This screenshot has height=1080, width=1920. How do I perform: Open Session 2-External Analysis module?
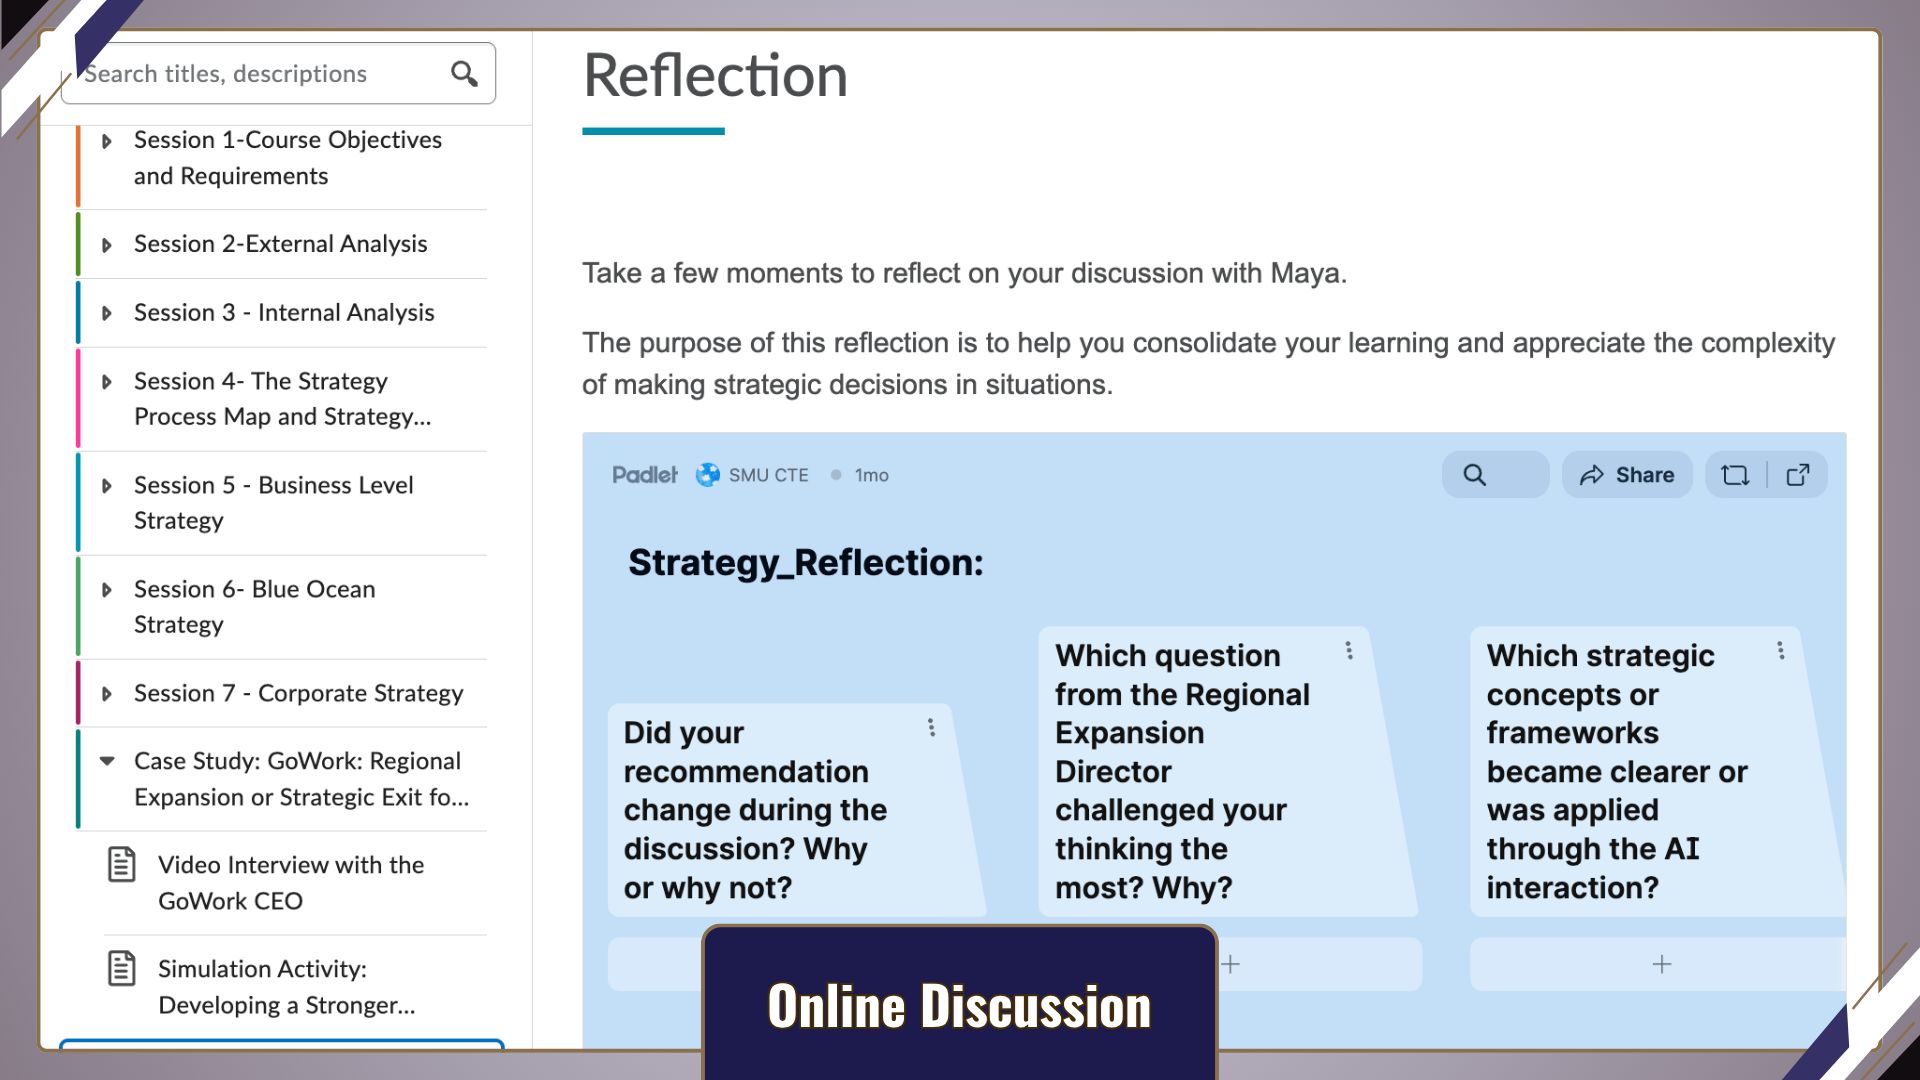[x=280, y=244]
